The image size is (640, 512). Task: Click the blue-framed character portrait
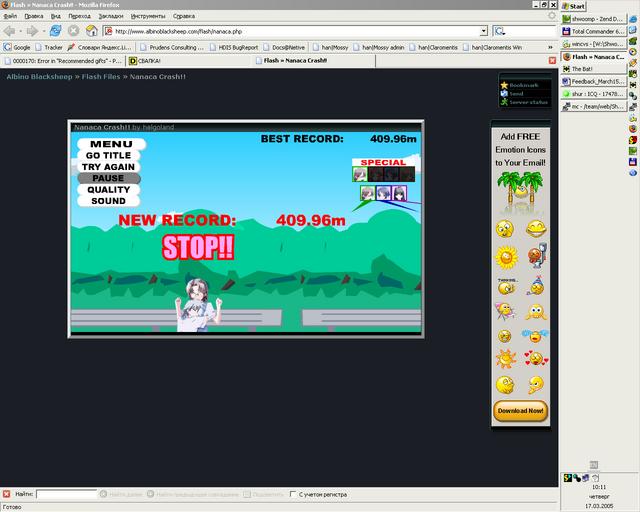383,193
